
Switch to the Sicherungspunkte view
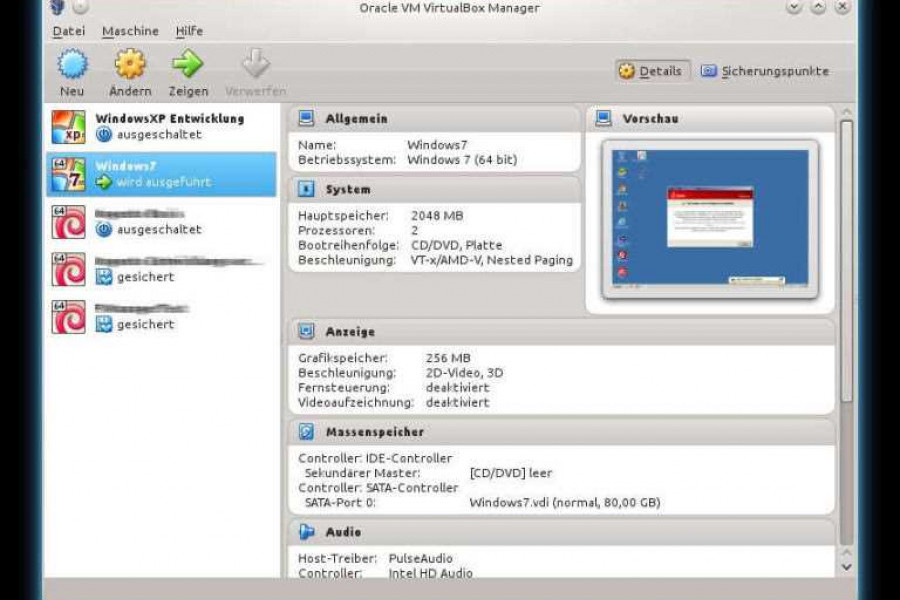[765, 71]
